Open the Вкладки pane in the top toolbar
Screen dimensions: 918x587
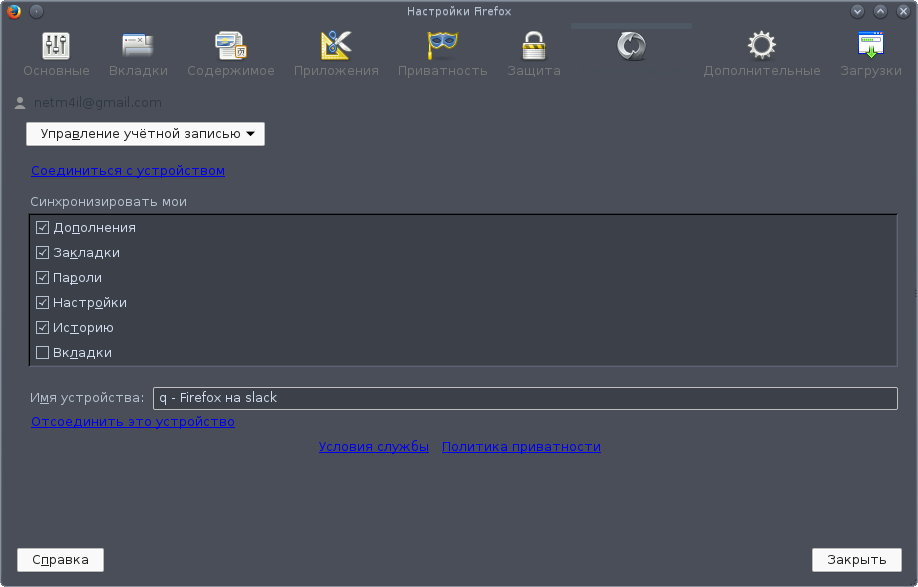[x=138, y=54]
